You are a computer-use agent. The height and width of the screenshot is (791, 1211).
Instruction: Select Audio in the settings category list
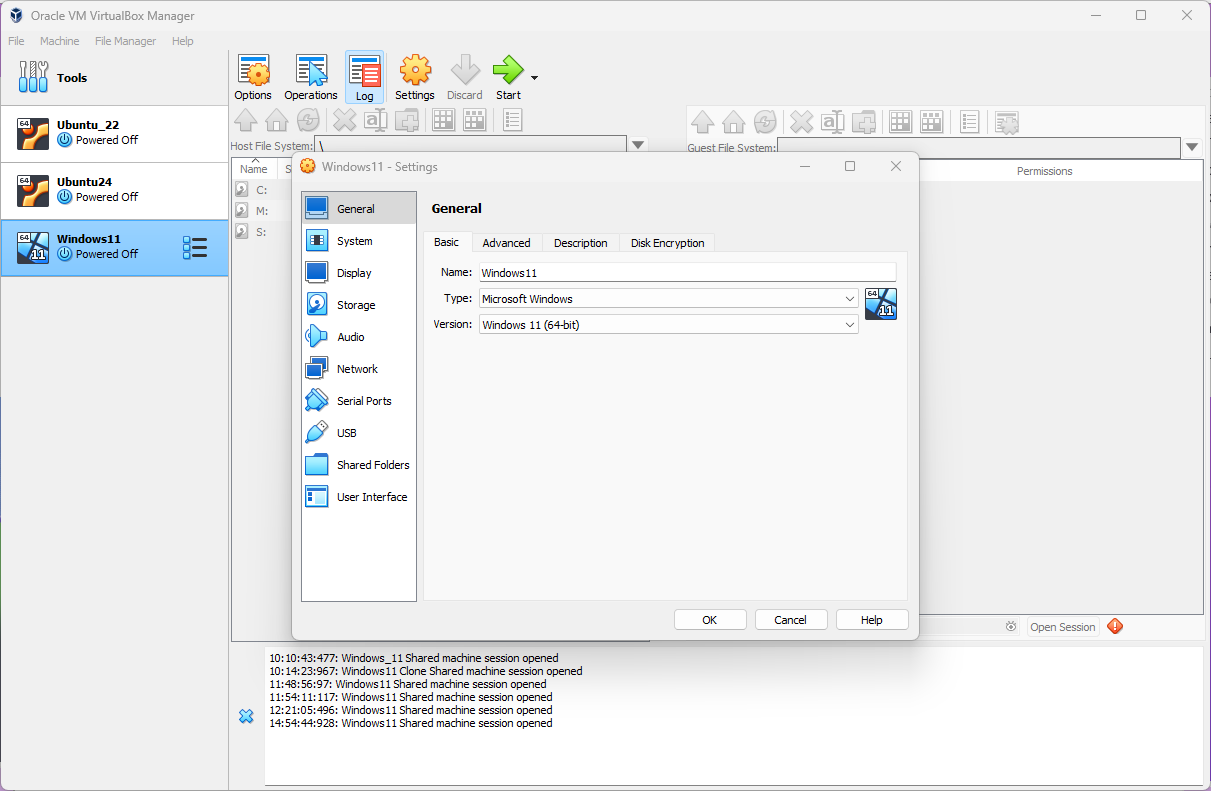359,336
